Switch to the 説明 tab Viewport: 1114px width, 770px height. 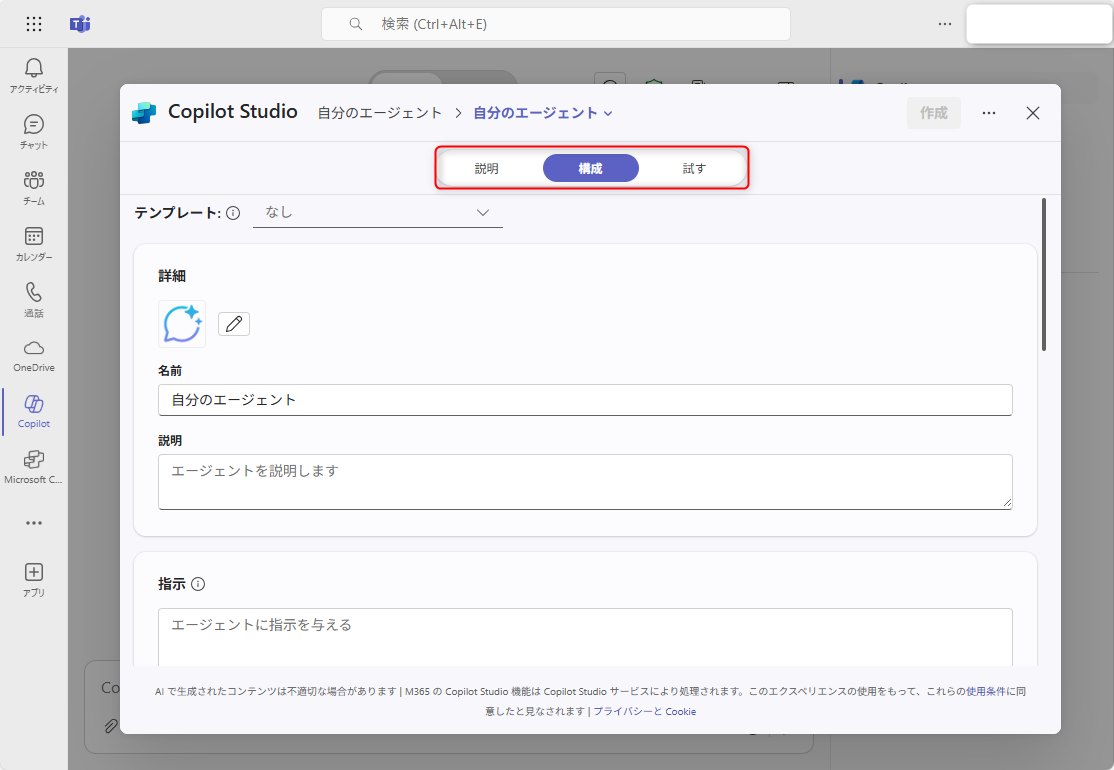(x=487, y=168)
